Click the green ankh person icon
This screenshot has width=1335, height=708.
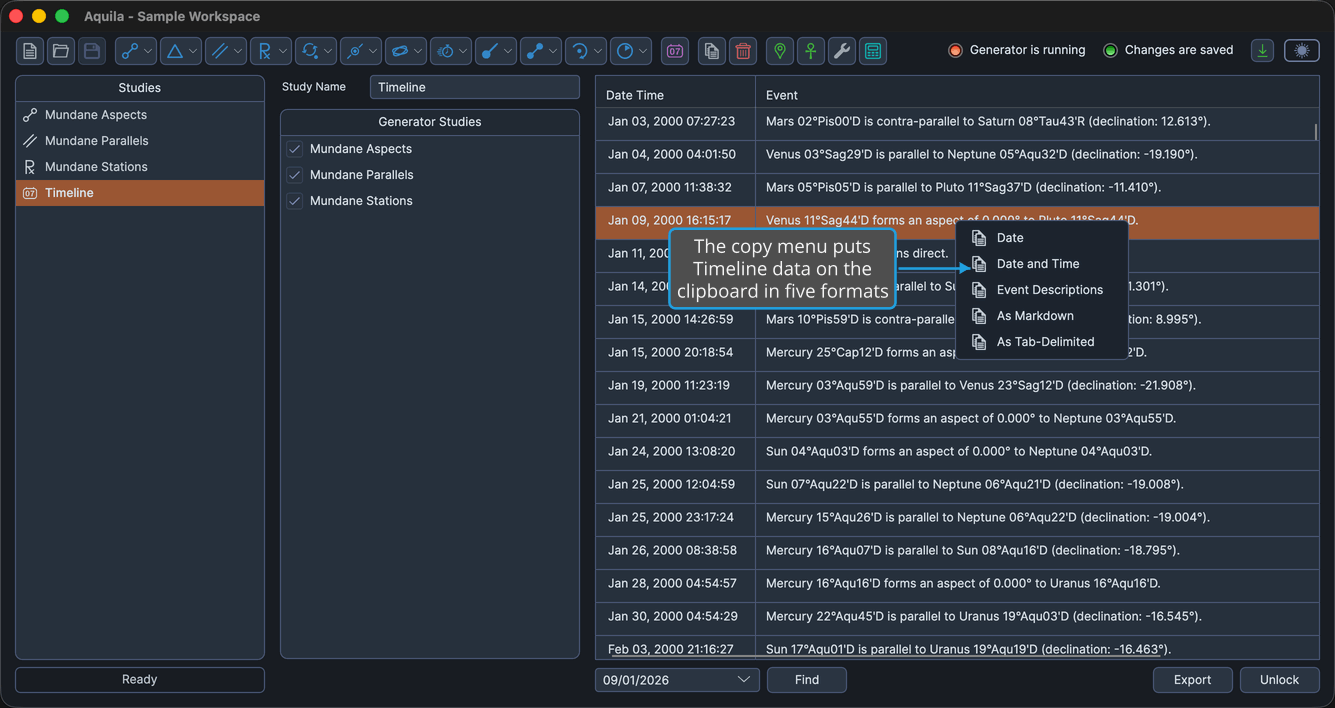click(x=811, y=51)
